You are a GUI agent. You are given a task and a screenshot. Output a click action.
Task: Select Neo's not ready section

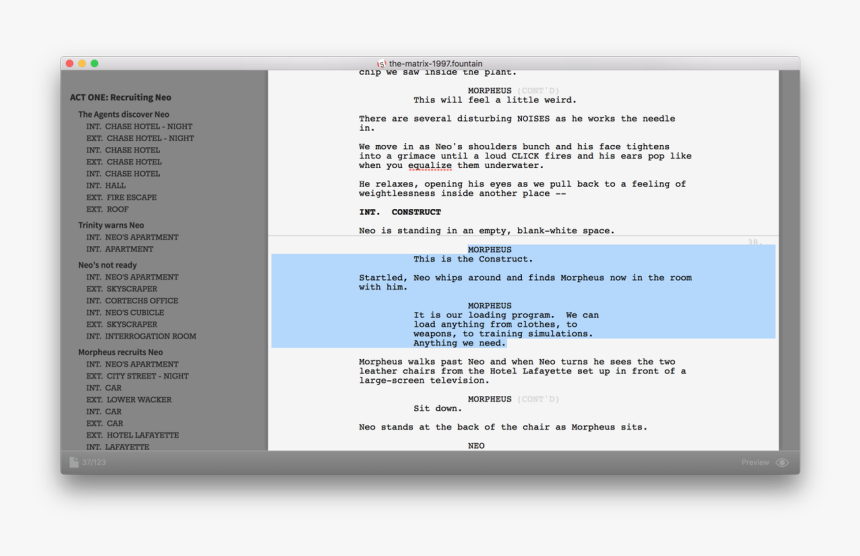tap(108, 265)
